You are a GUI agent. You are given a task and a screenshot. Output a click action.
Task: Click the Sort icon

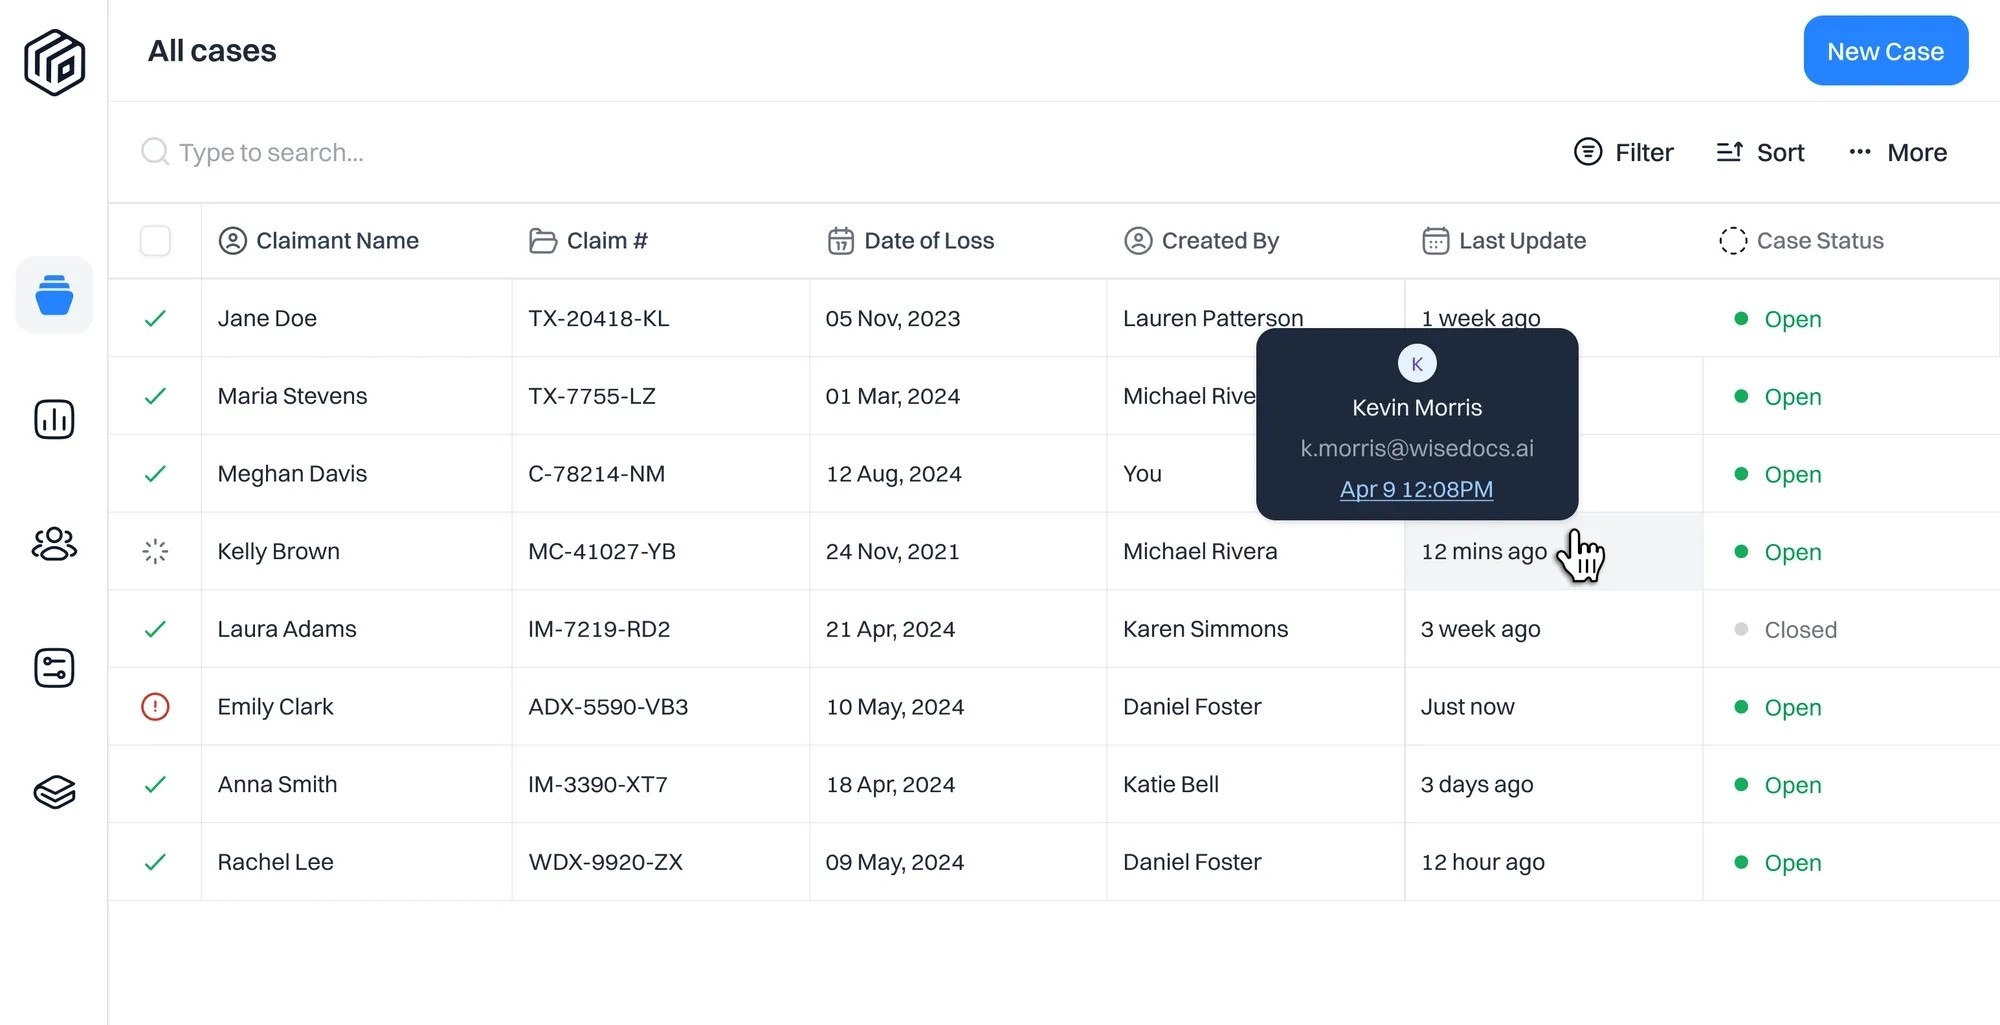click(x=1730, y=152)
